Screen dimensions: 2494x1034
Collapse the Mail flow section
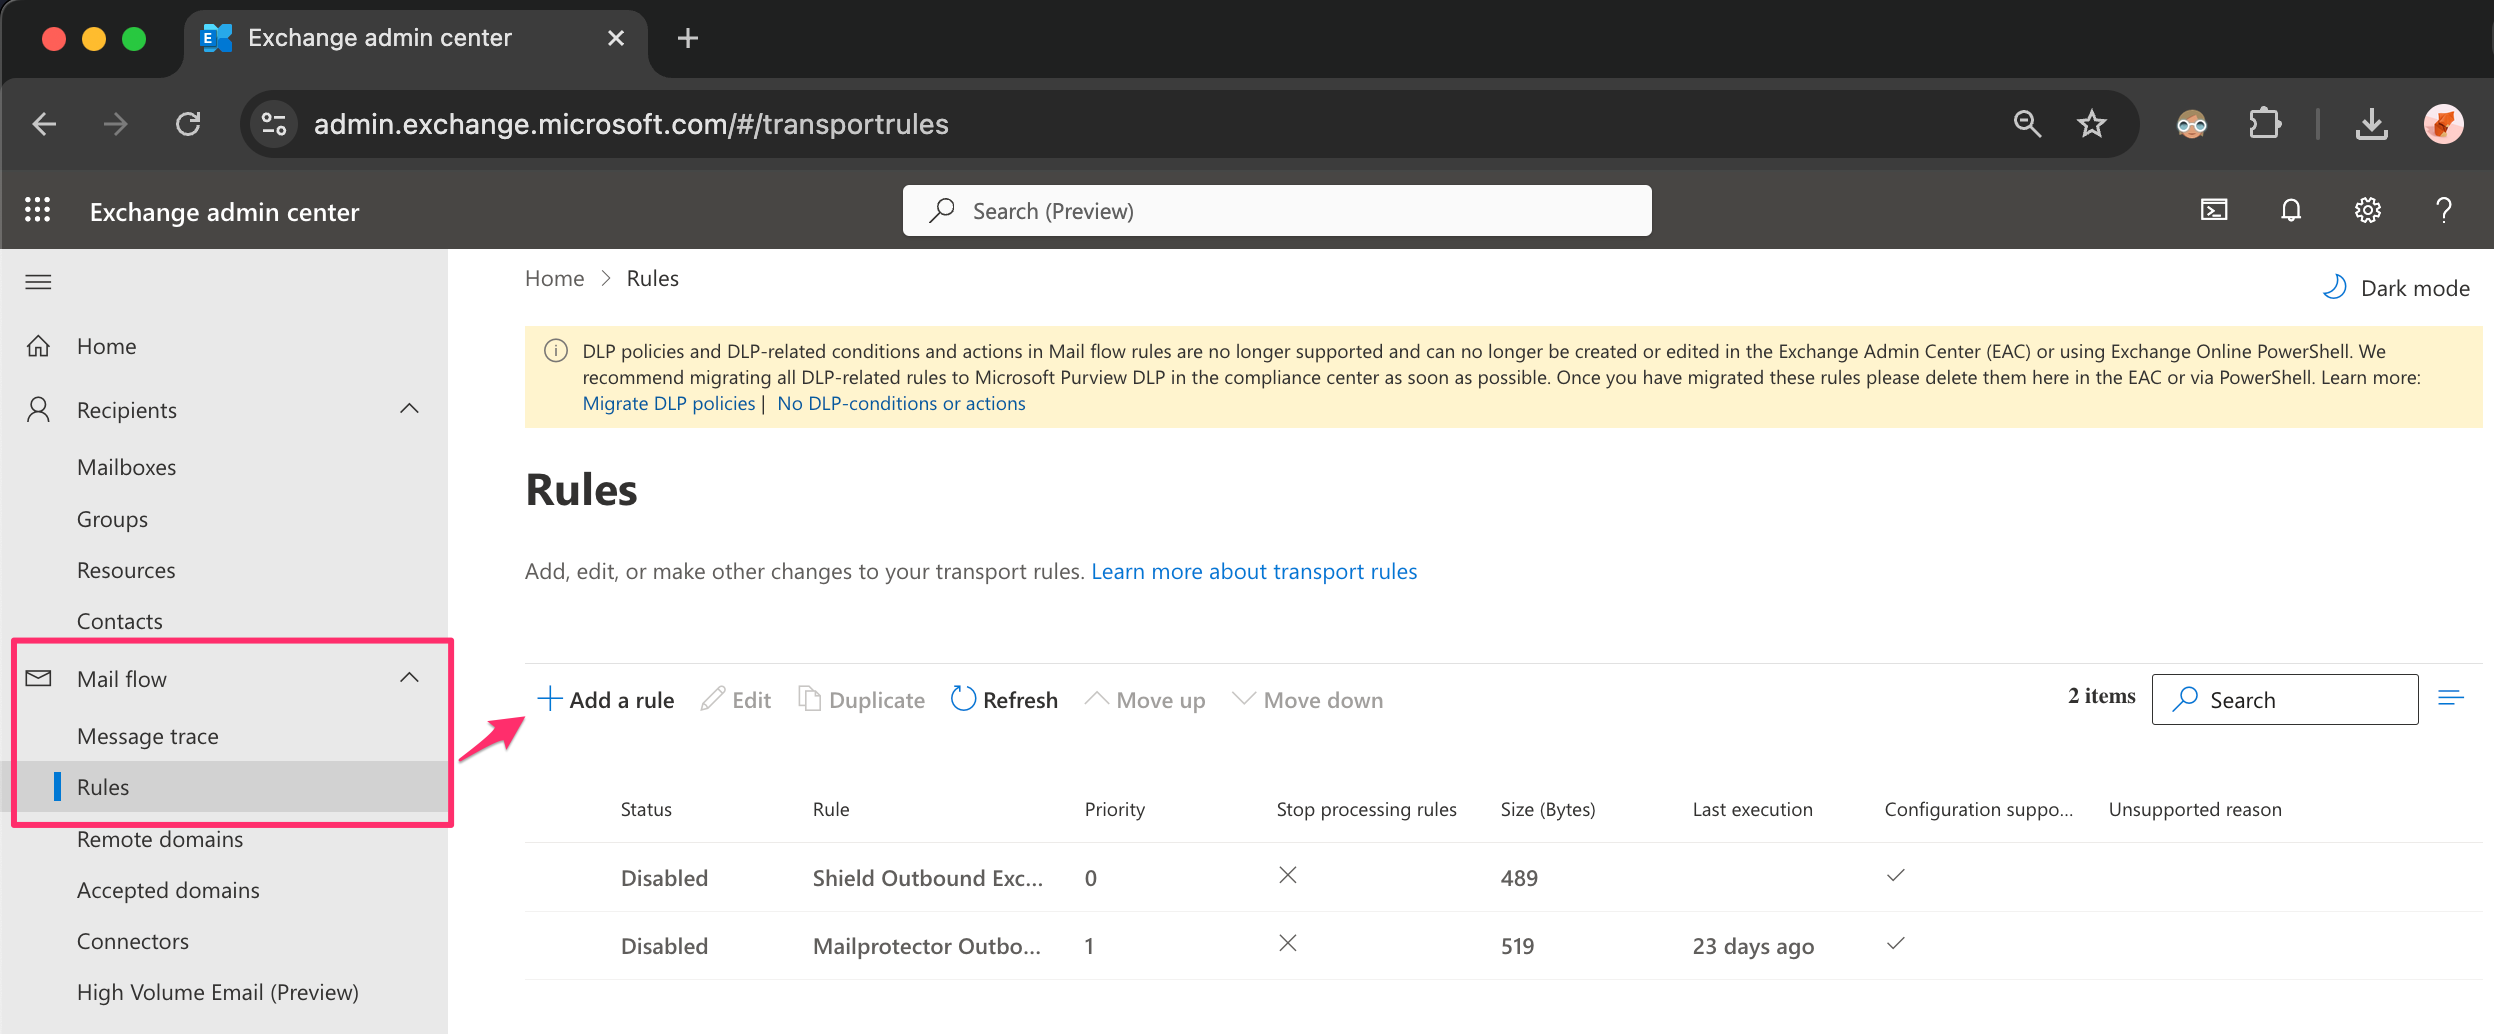click(x=409, y=678)
